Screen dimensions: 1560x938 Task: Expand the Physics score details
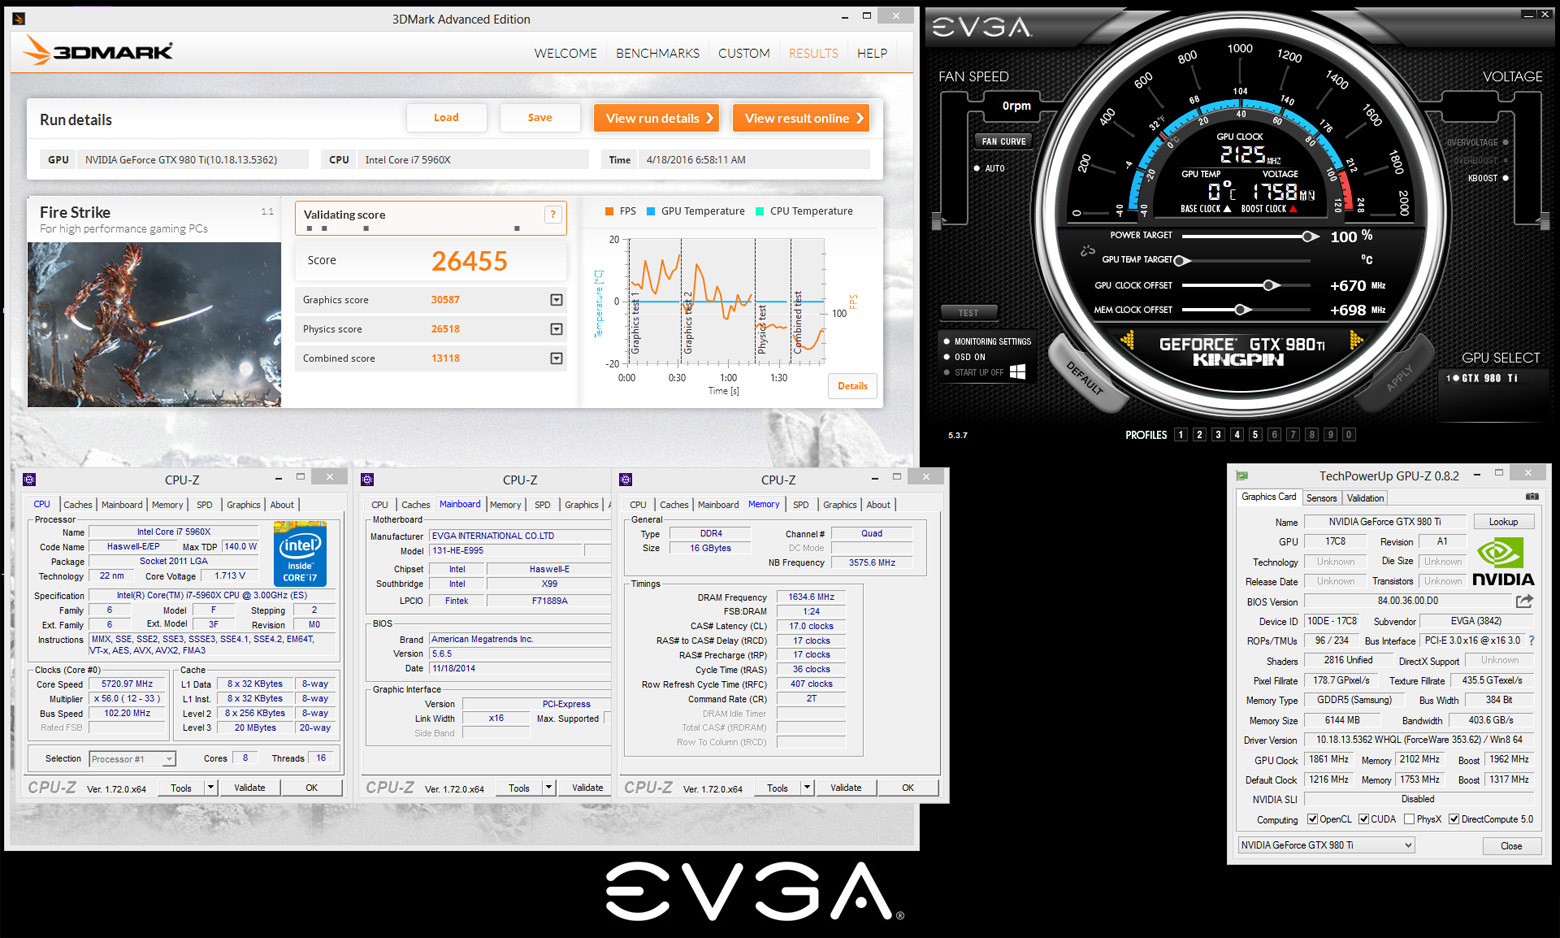[x=556, y=329]
